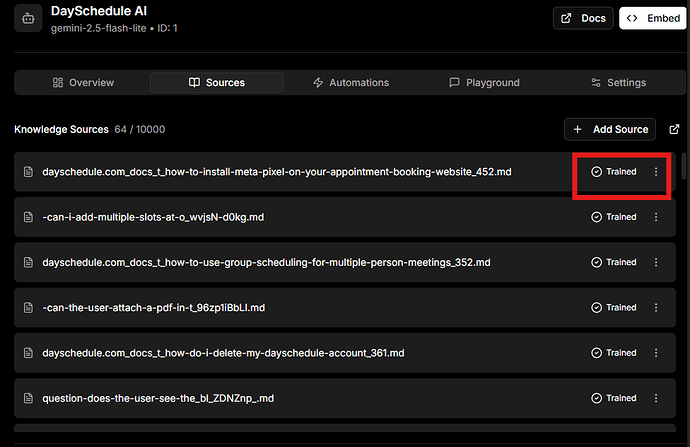Viewport: 690px width, 447px height.
Task: Click Trained check icon on meta-pixel_452.md row
Action: click(596, 172)
